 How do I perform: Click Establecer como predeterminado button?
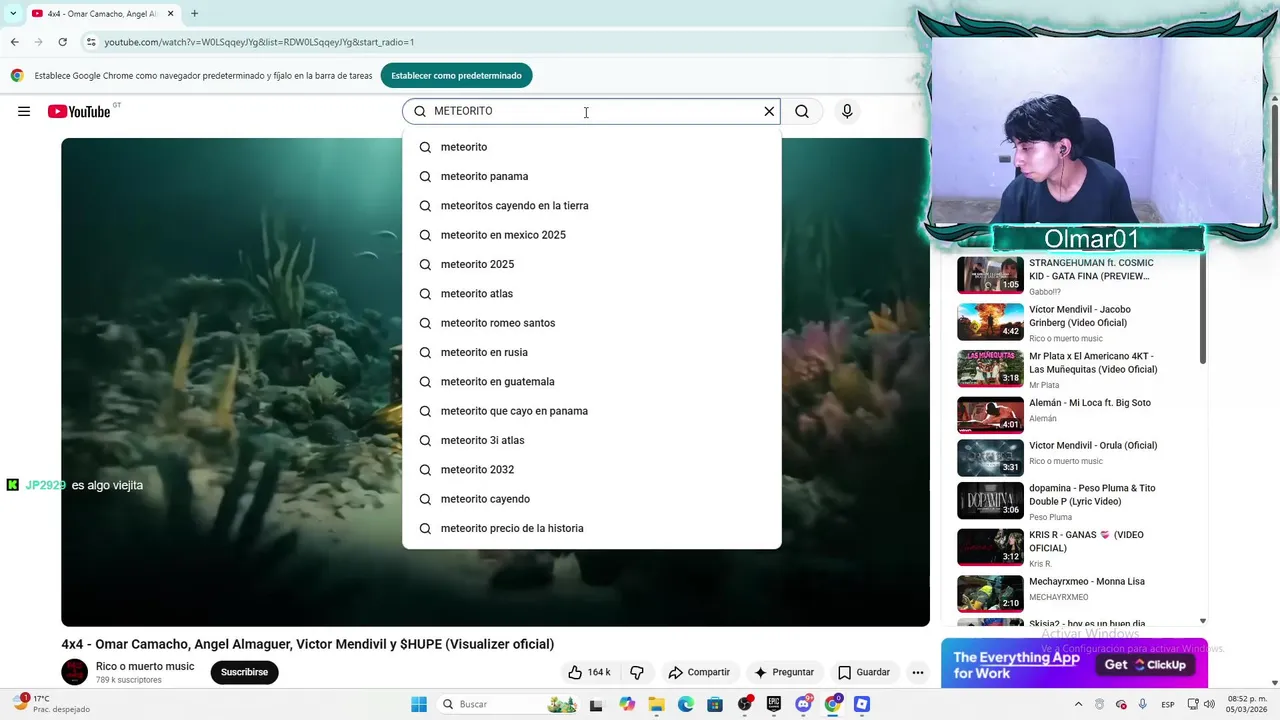click(456, 75)
